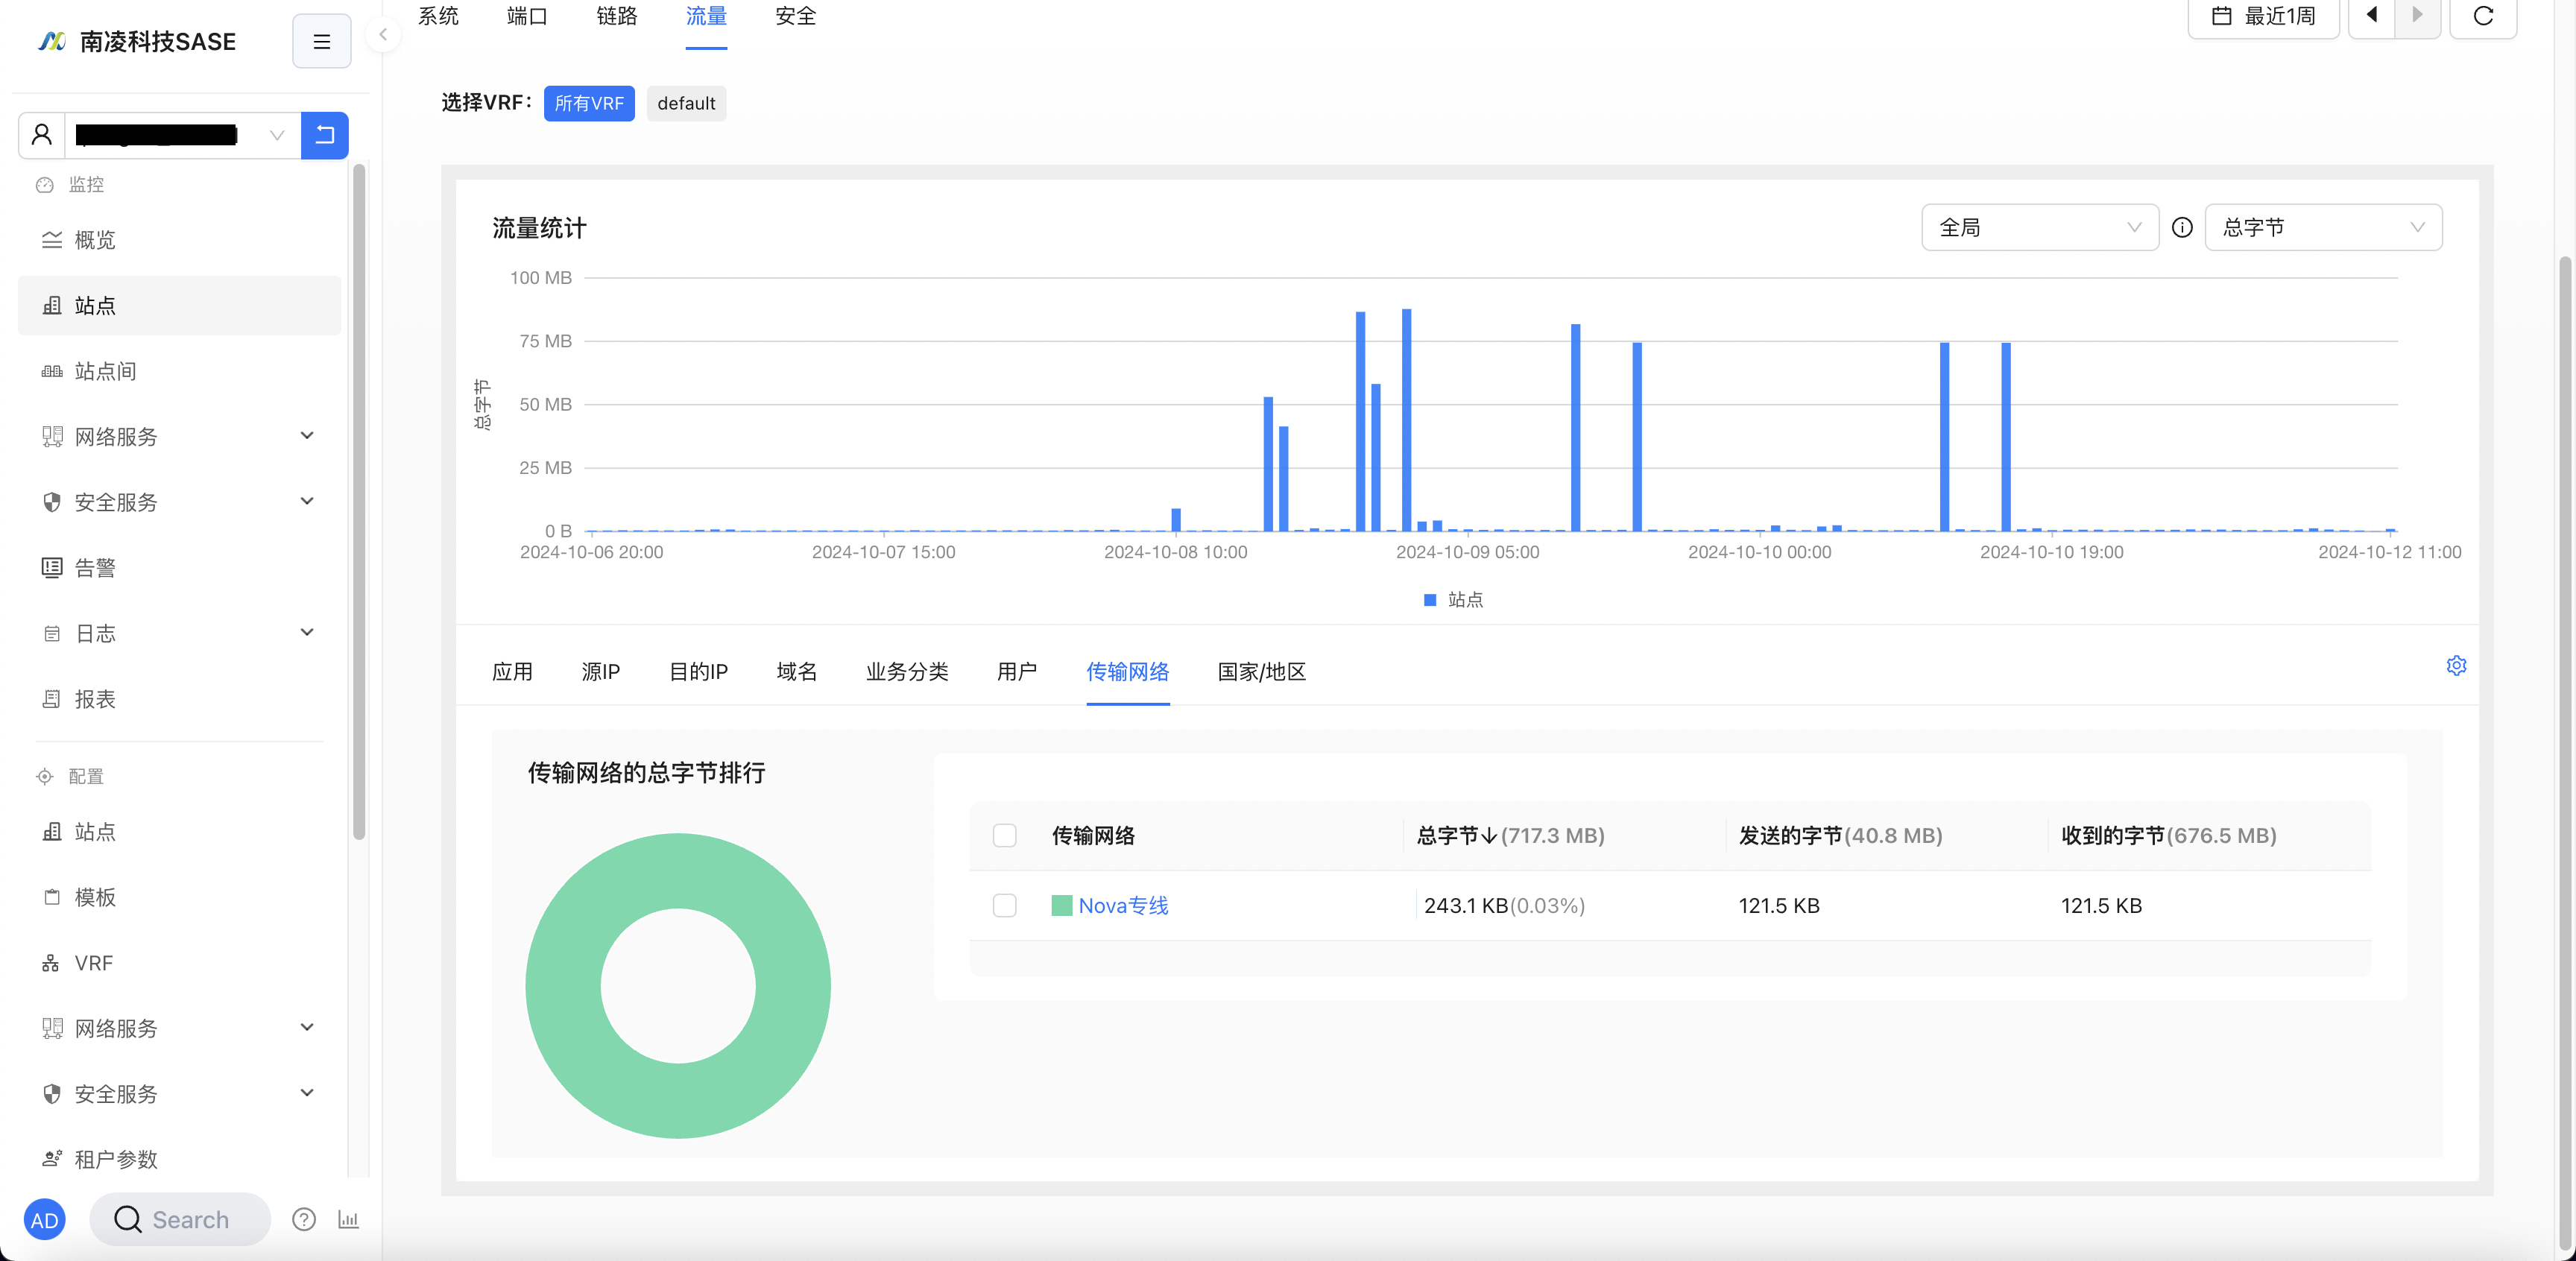Switch to the 目的IP tab
Screen dimensions: 2576x1261
click(x=698, y=672)
